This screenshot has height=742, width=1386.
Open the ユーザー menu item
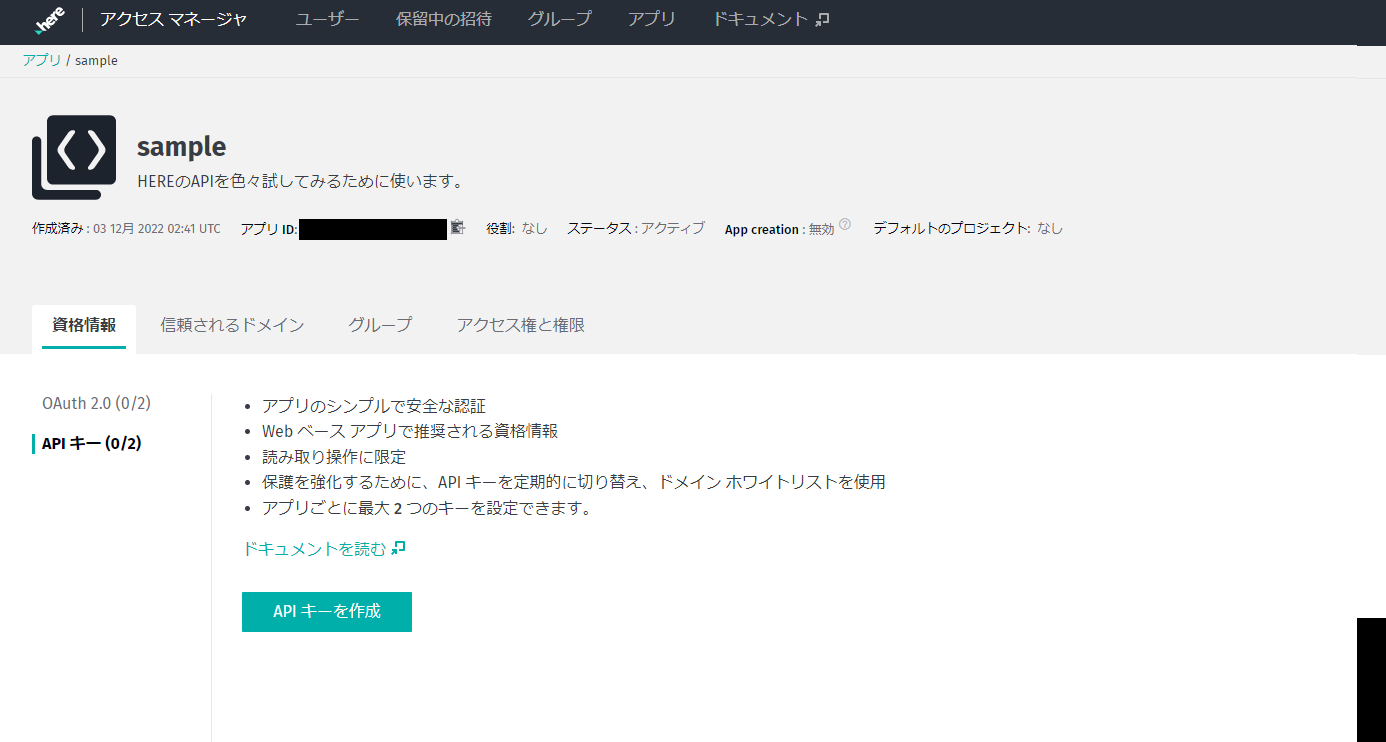point(327,18)
